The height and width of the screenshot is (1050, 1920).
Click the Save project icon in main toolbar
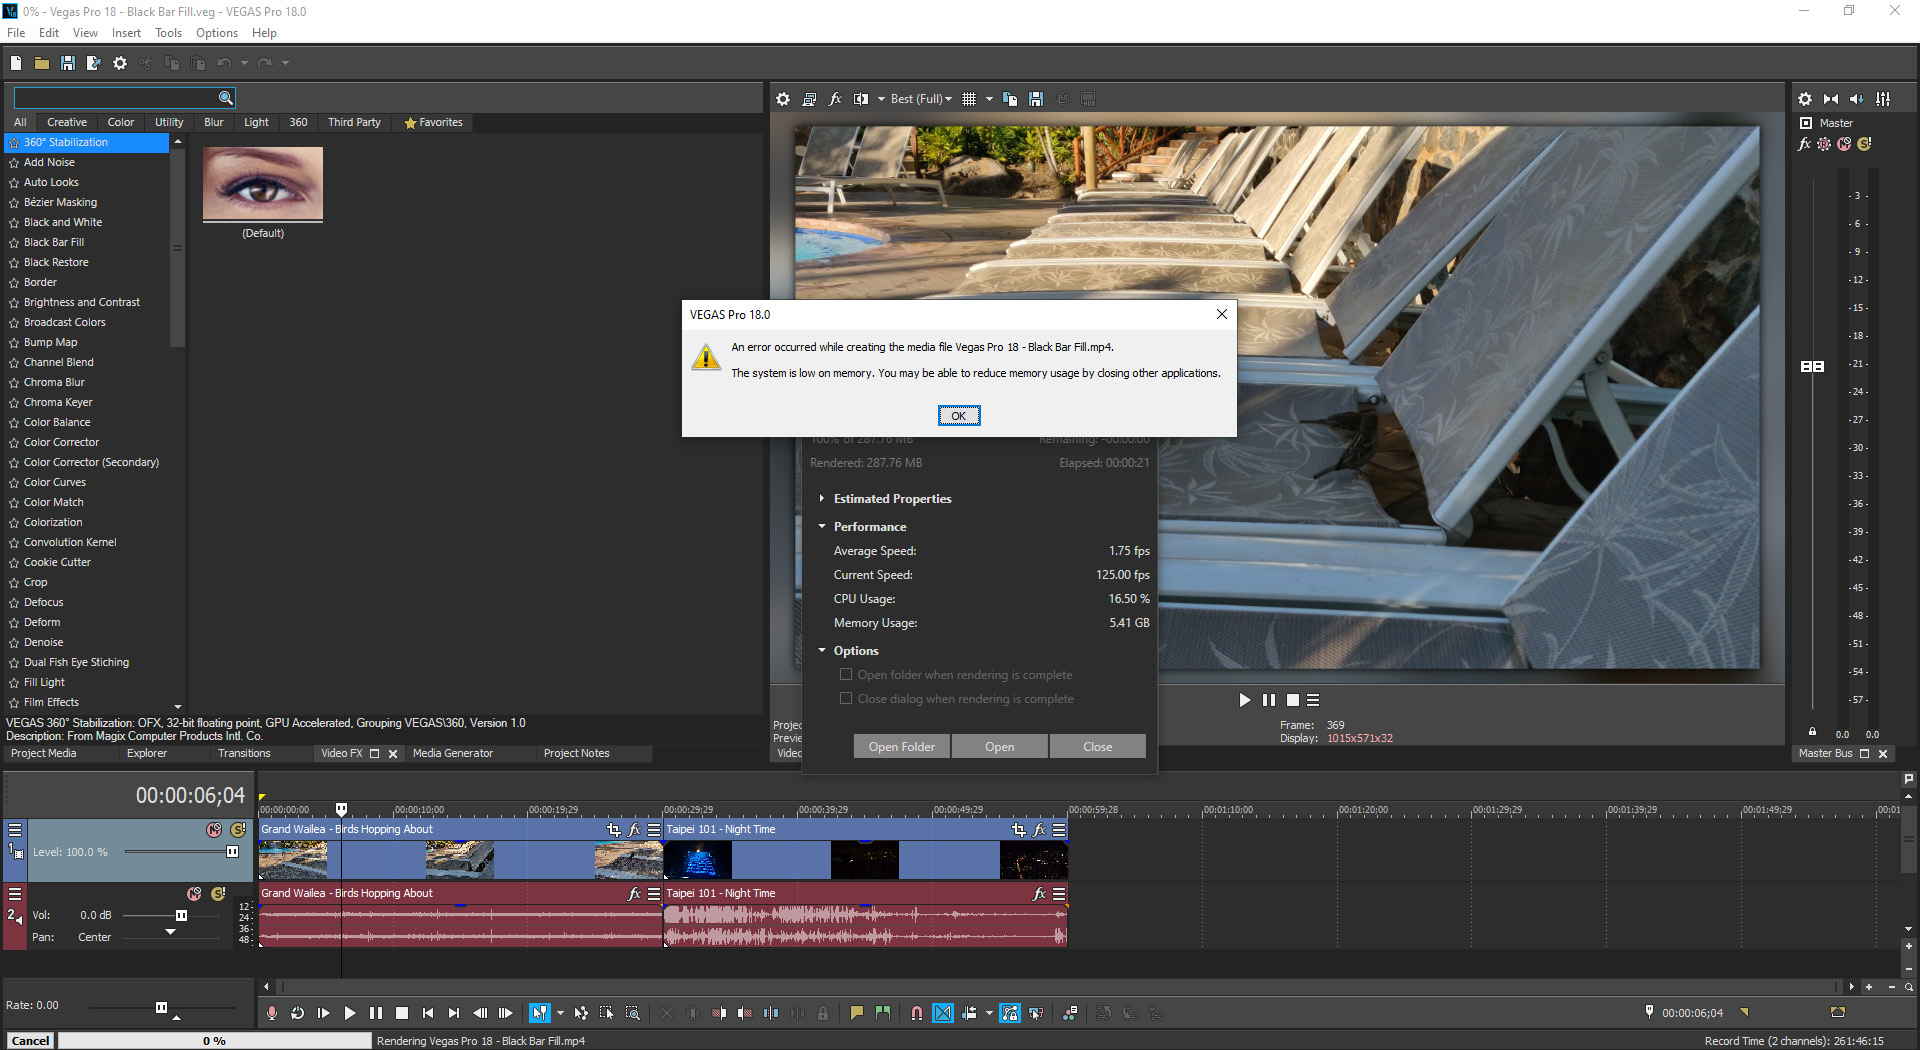click(x=67, y=63)
